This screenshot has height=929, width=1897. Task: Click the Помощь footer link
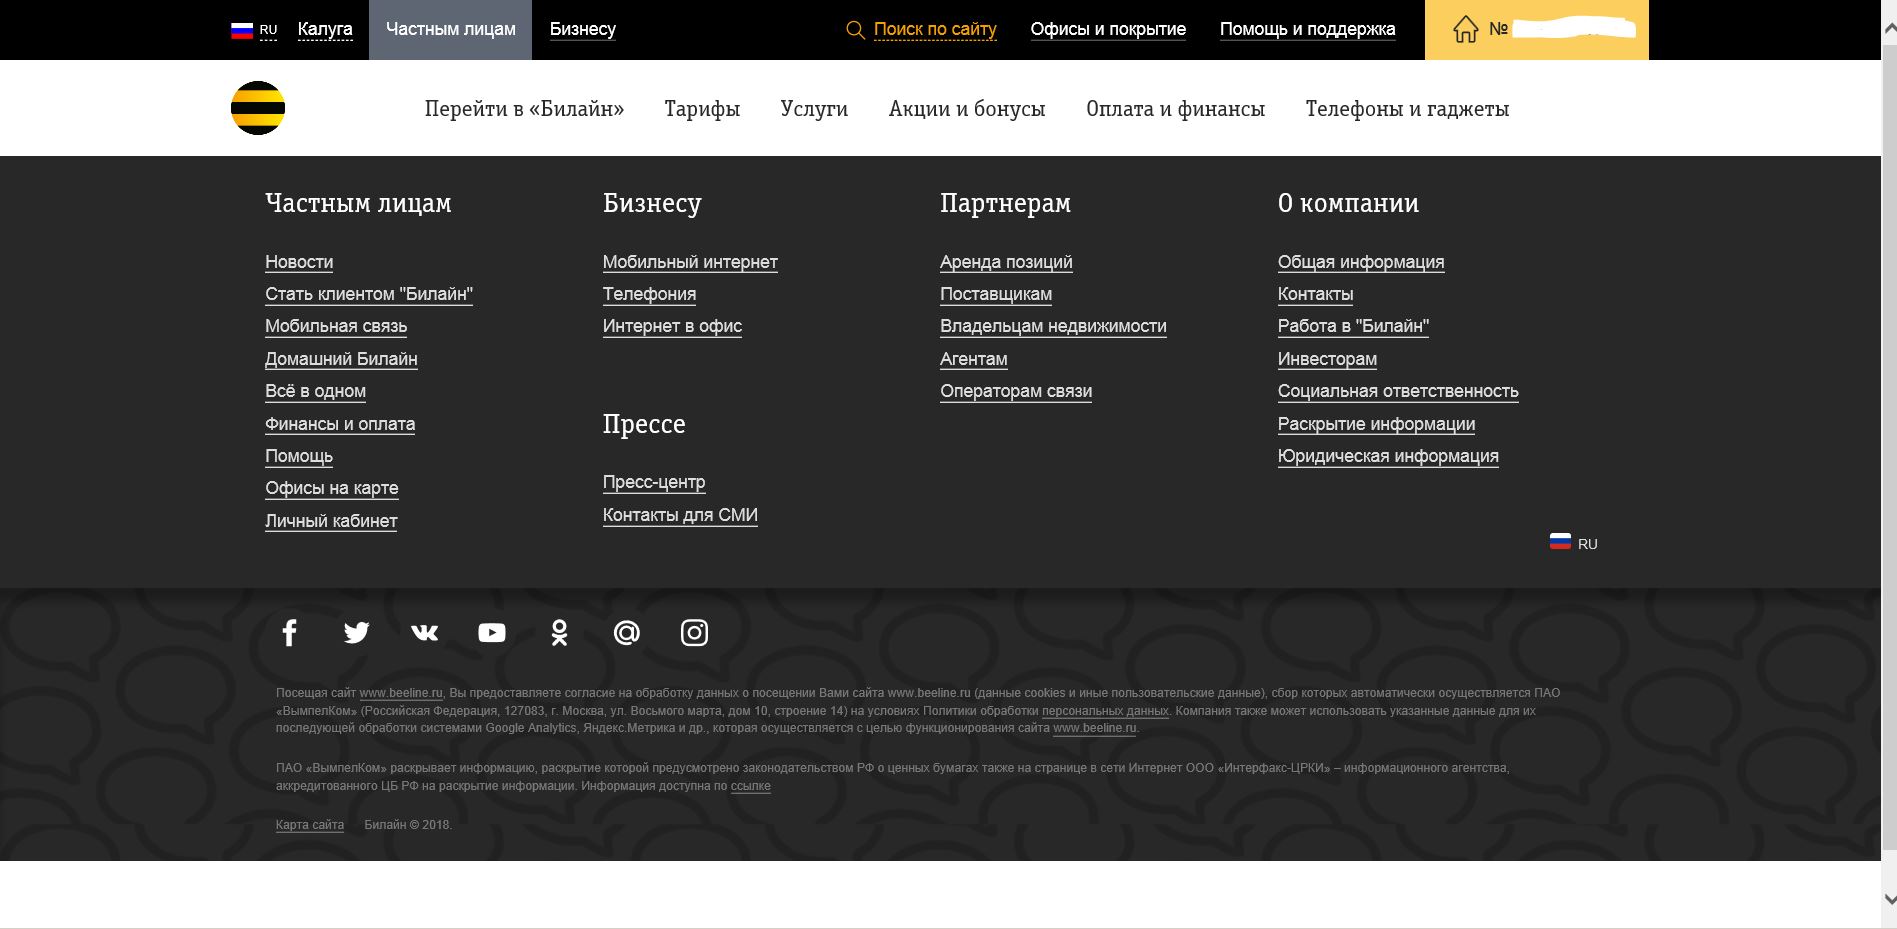click(x=299, y=456)
